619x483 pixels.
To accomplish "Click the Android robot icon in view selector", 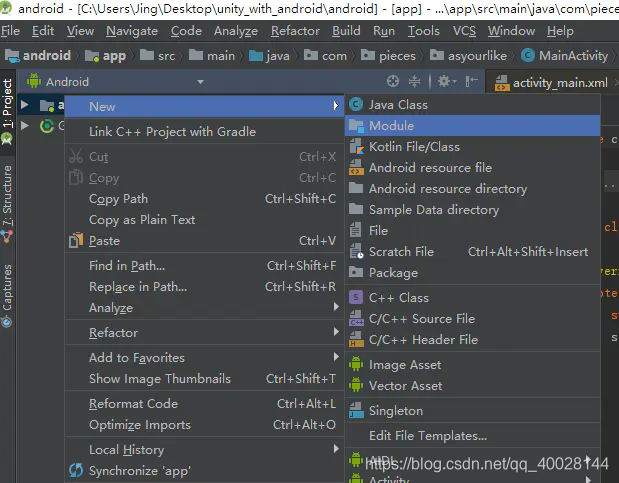I will click(x=34, y=81).
